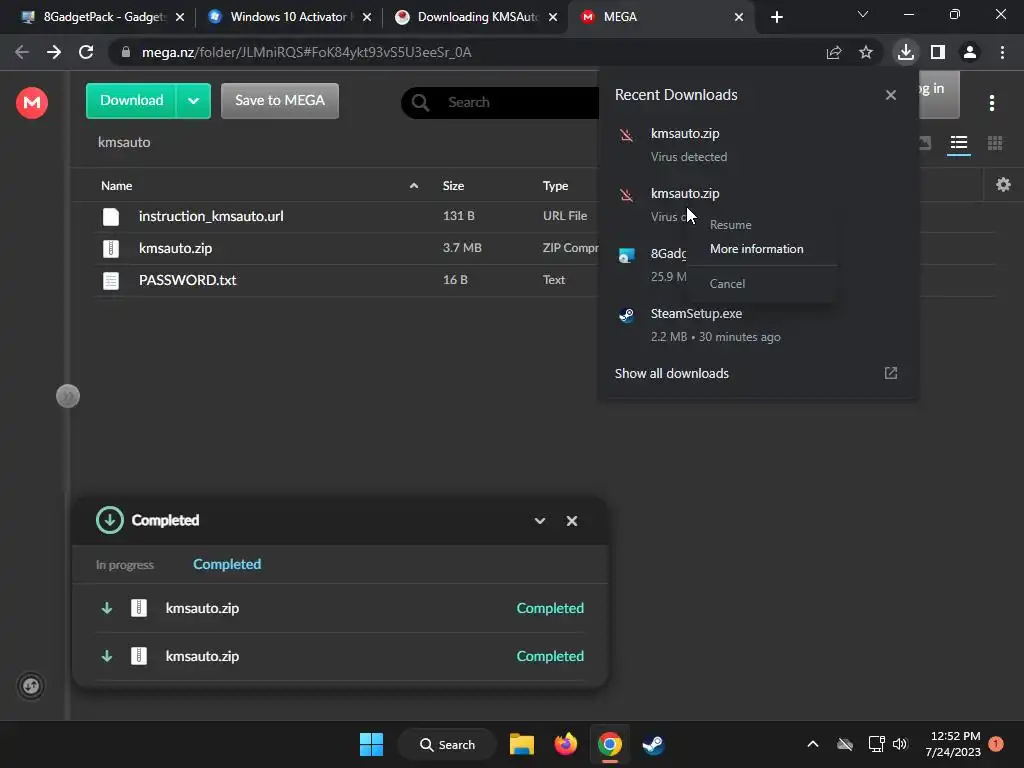Open volume control in tray
The height and width of the screenshot is (768, 1024).
coord(900,744)
